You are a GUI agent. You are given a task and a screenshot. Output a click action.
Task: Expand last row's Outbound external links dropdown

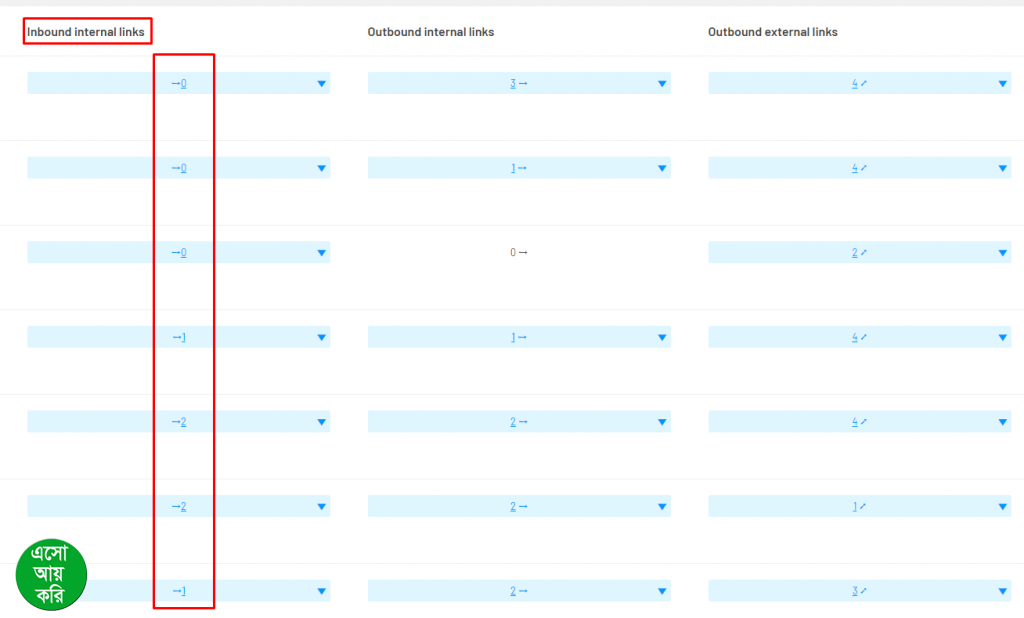(x=1002, y=591)
